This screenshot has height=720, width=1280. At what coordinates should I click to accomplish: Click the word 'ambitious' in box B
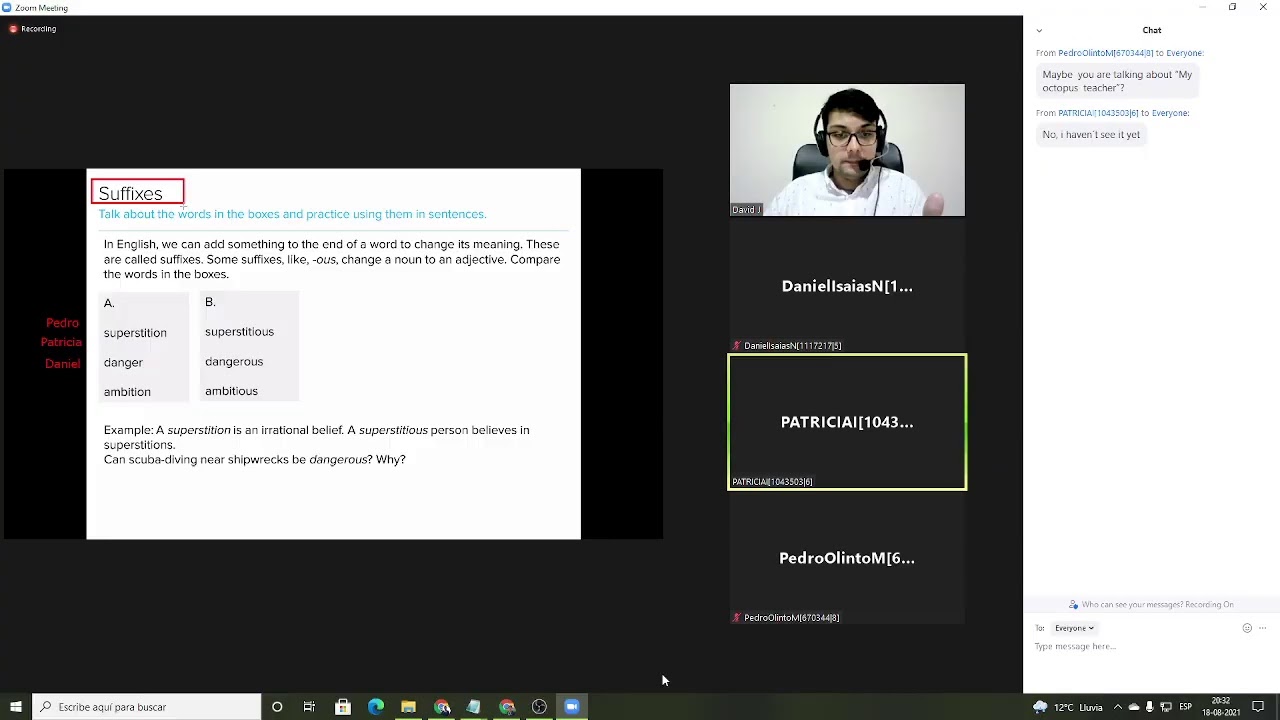[x=231, y=392]
